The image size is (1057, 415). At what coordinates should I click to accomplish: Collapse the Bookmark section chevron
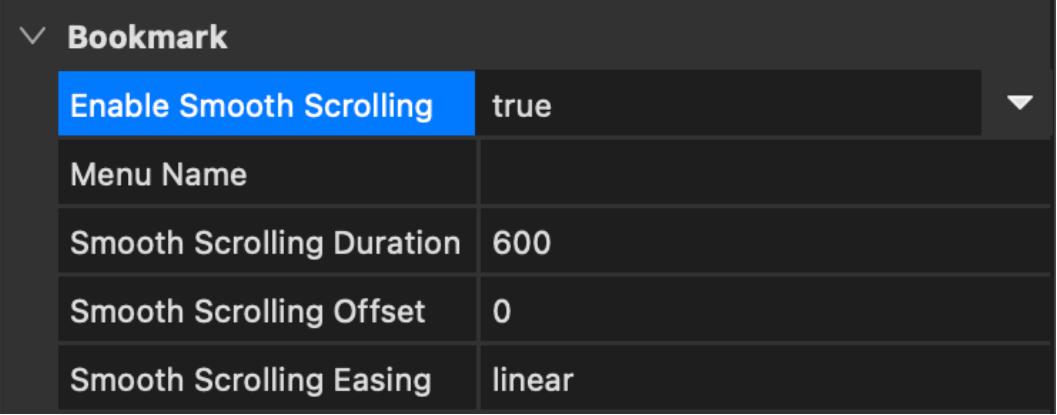[34, 37]
